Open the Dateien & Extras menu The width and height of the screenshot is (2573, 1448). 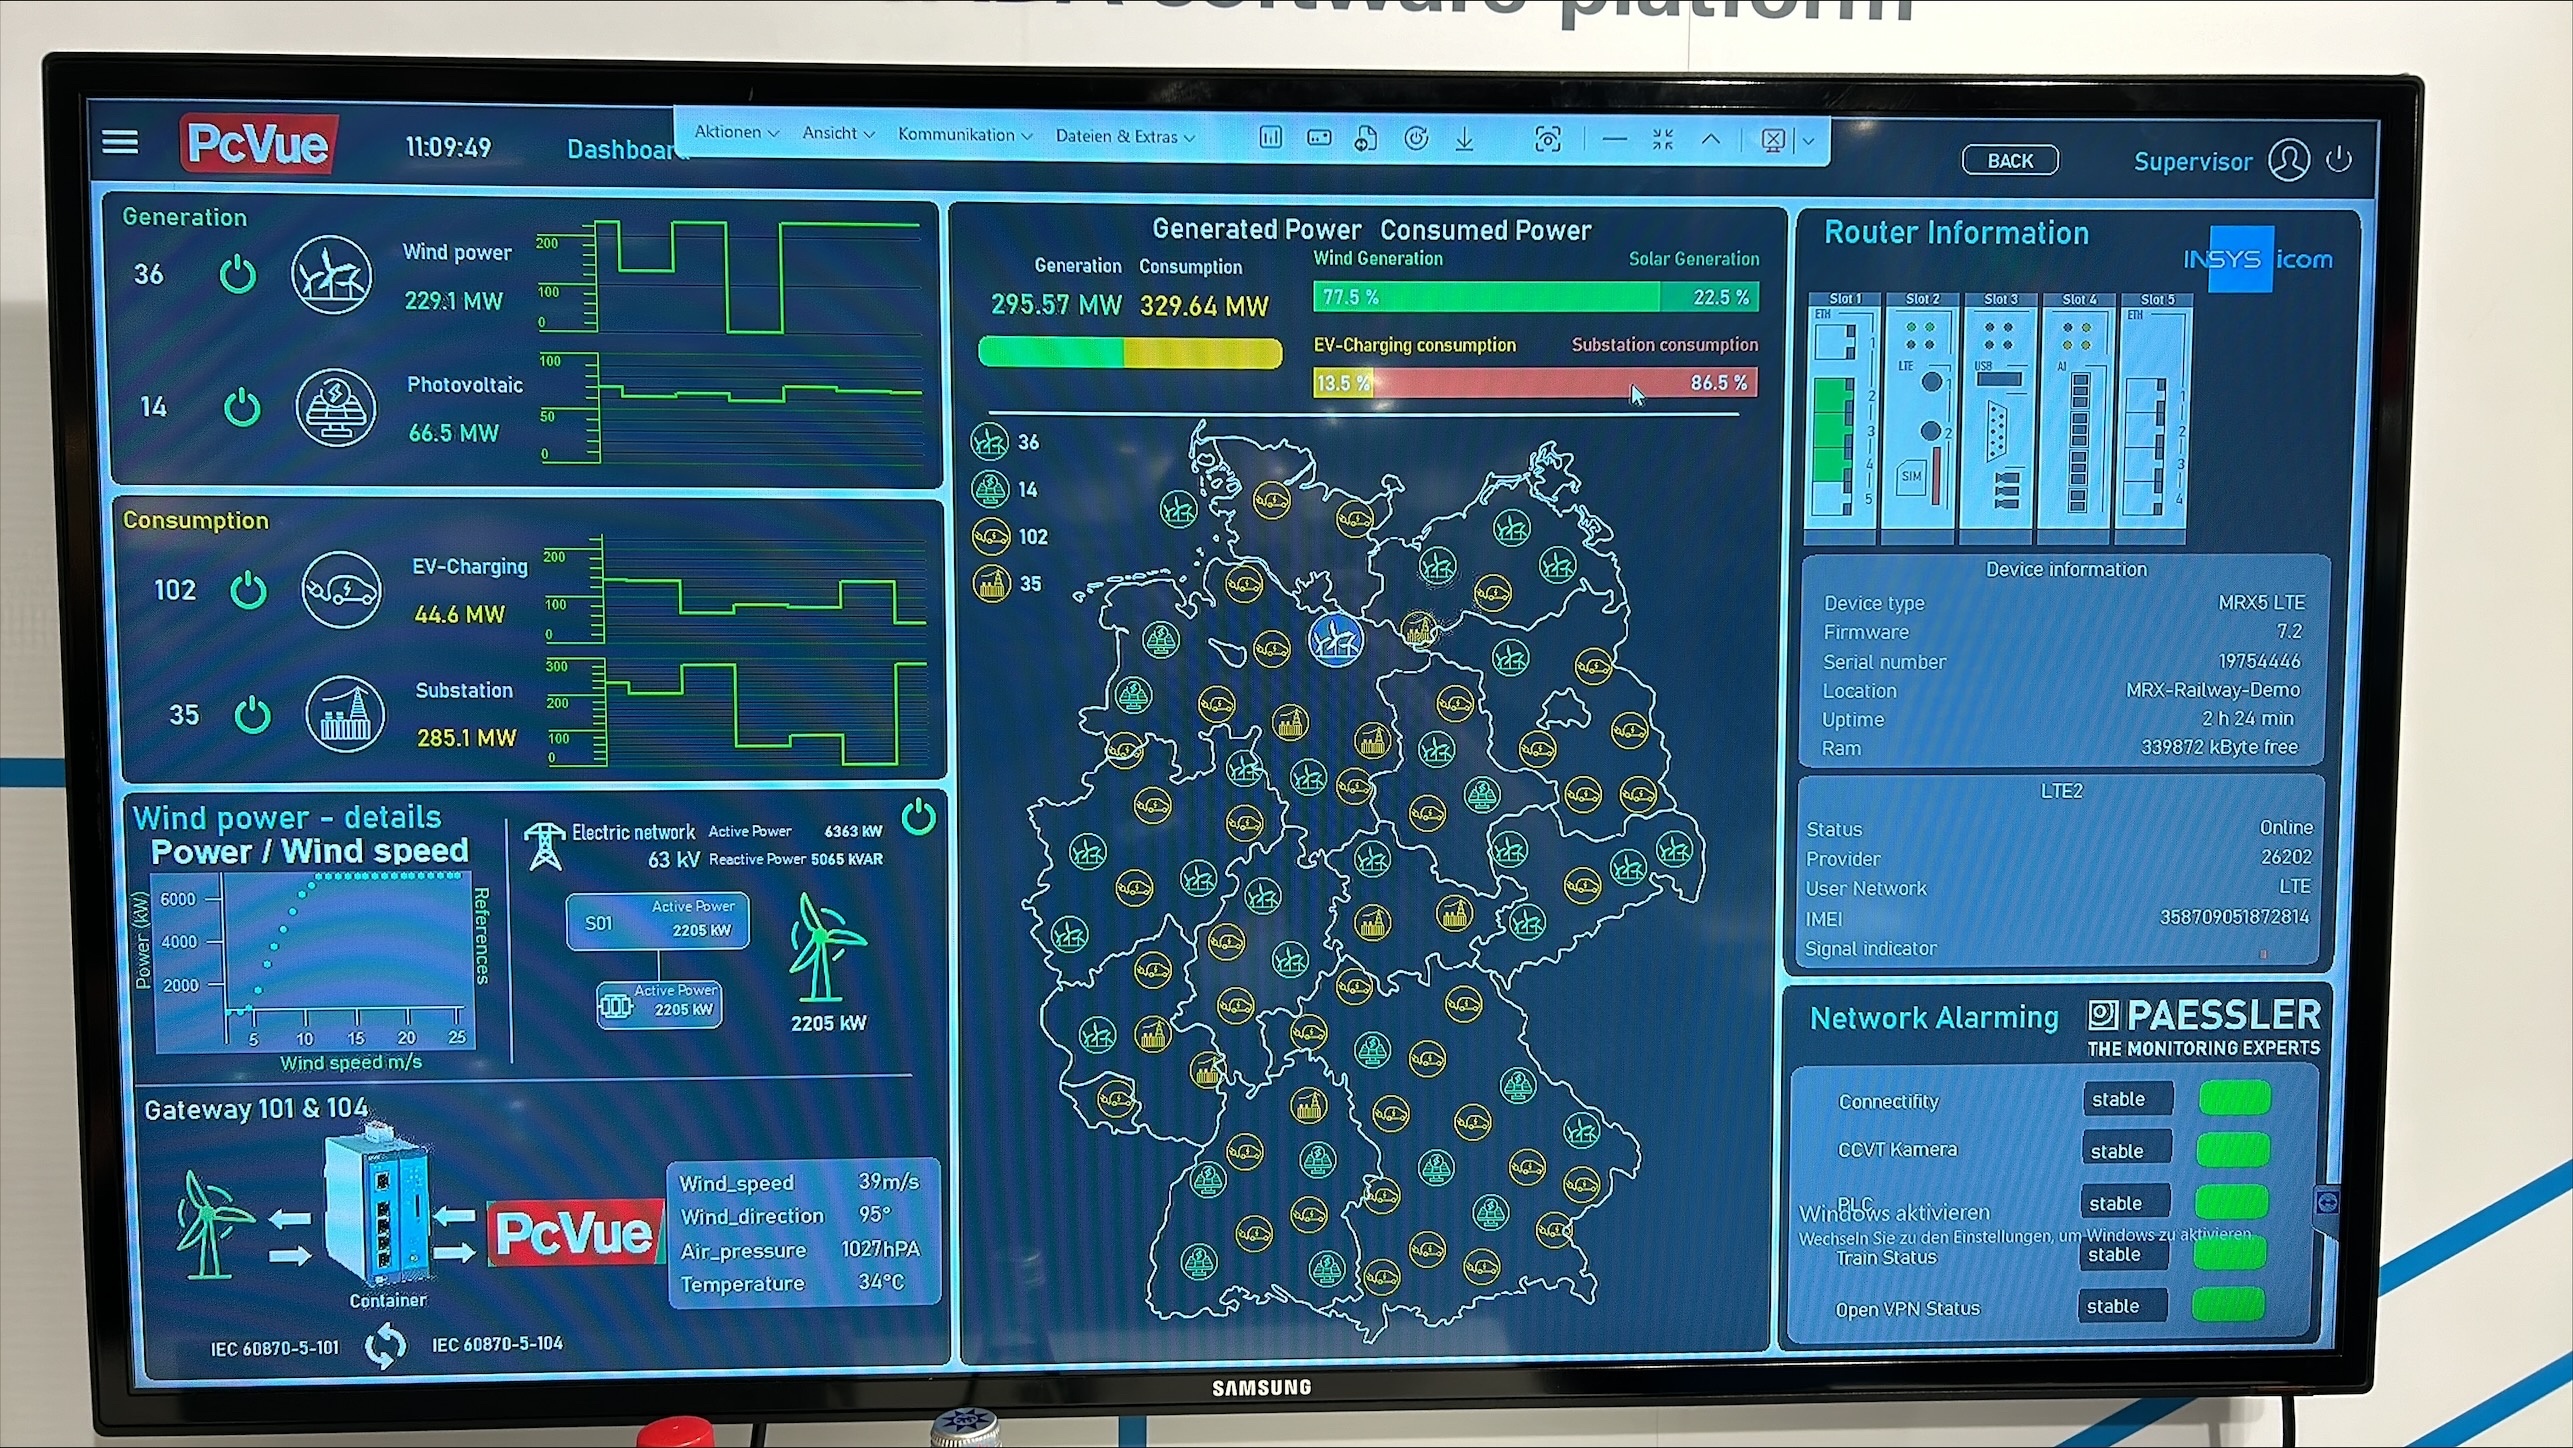click(1124, 137)
